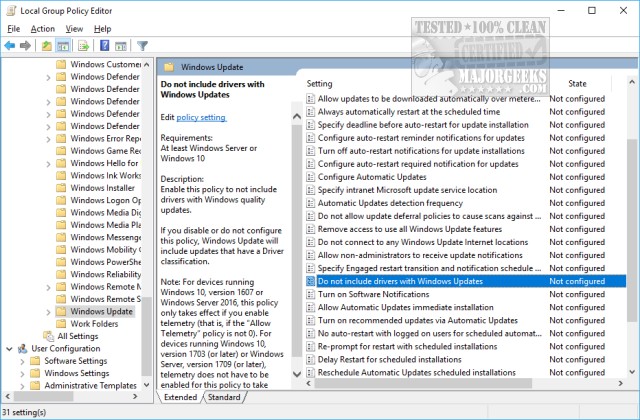The height and width of the screenshot is (420, 640).
Task: Click the Windows Update folder icon in tree
Action: (x=61, y=311)
